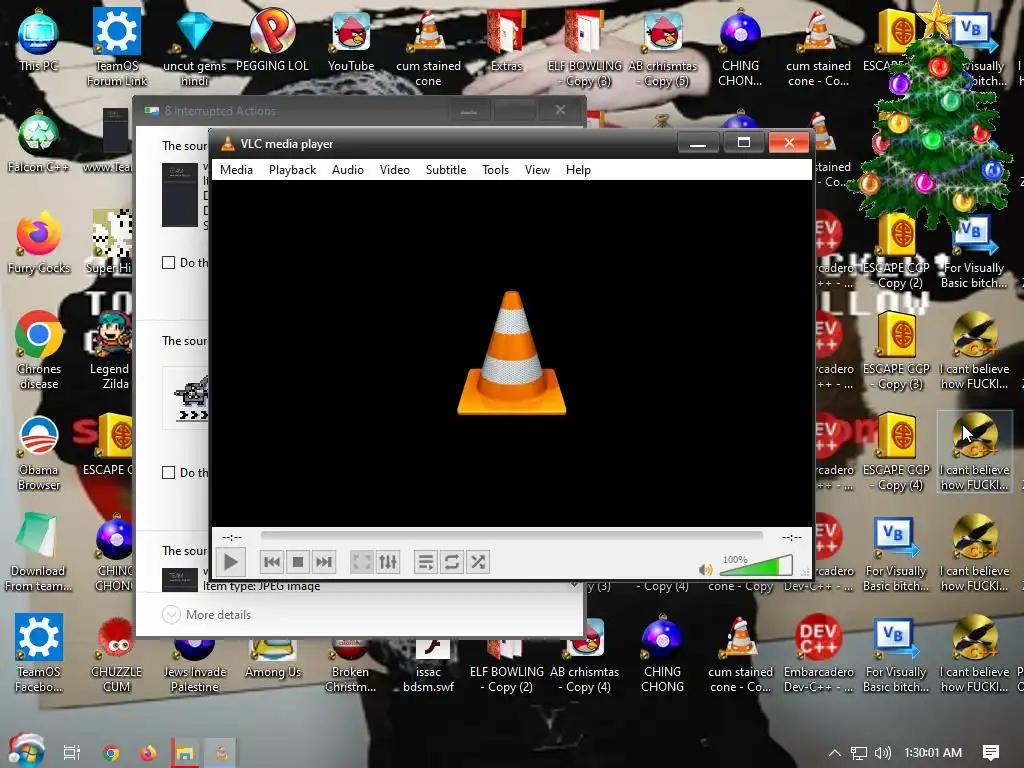Open the Video menu in VLC

[395, 170]
